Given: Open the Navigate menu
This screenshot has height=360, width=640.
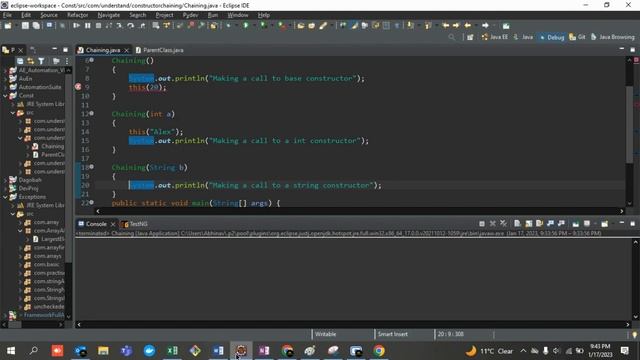Looking at the screenshot, I should [x=109, y=15].
